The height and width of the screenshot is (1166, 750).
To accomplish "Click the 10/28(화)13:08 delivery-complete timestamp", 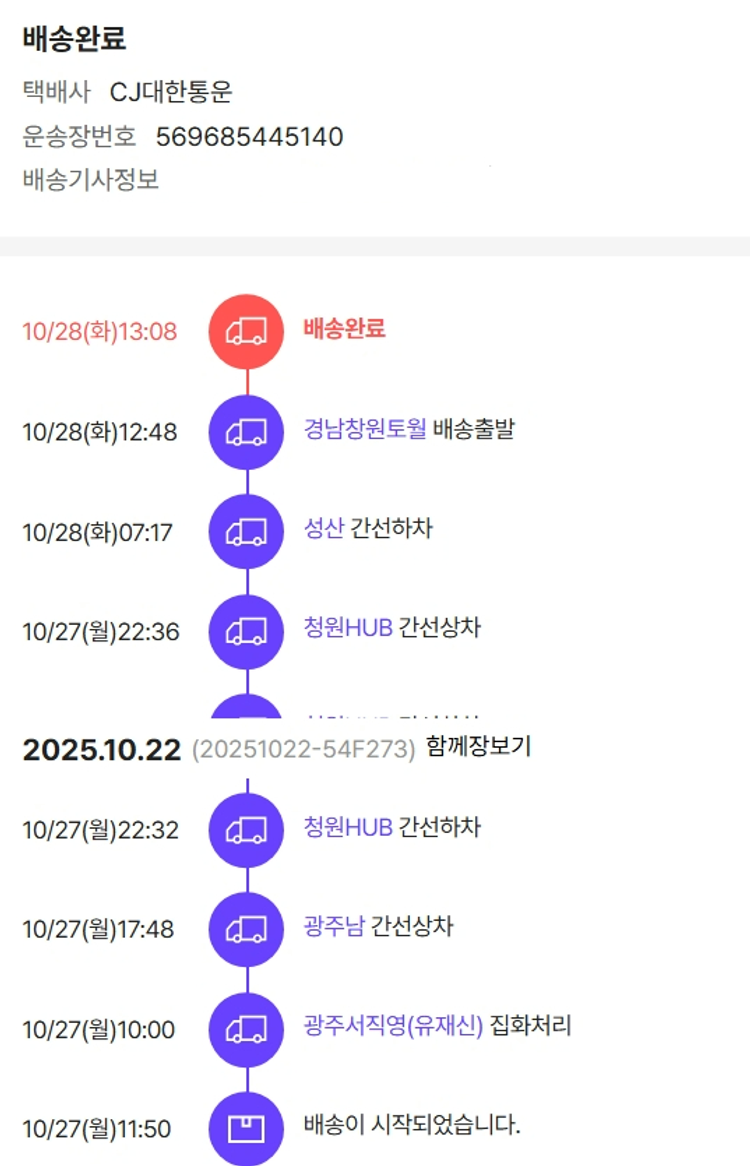I will (99, 332).
